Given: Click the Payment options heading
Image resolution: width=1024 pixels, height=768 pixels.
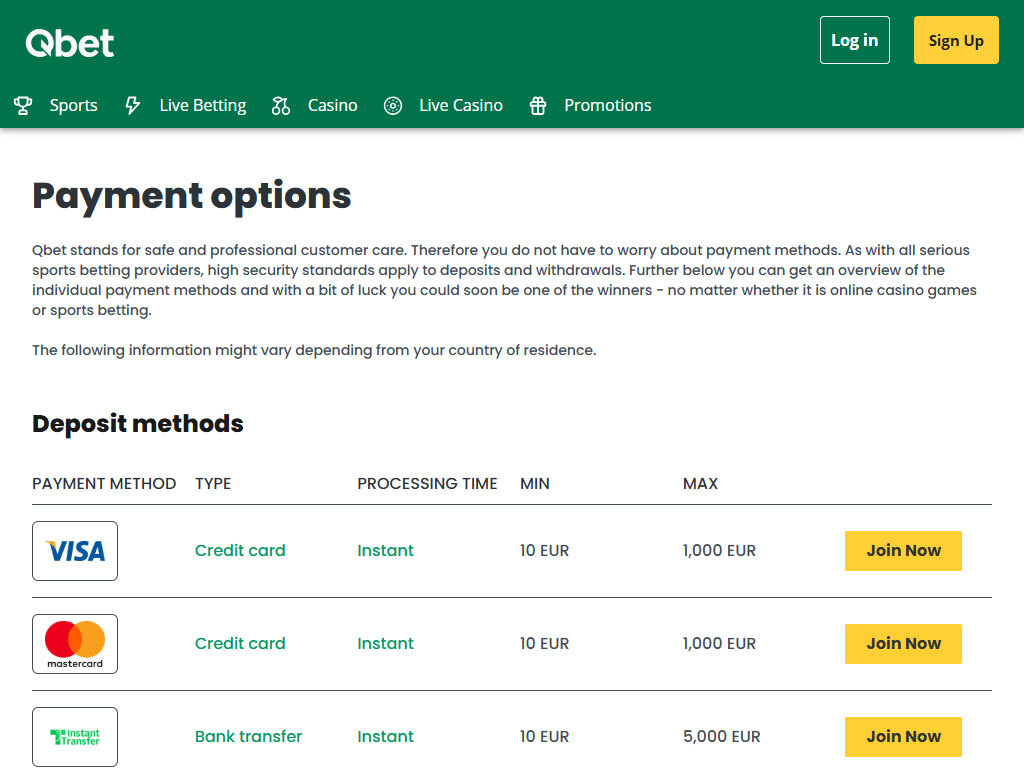Looking at the screenshot, I should (191, 196).
